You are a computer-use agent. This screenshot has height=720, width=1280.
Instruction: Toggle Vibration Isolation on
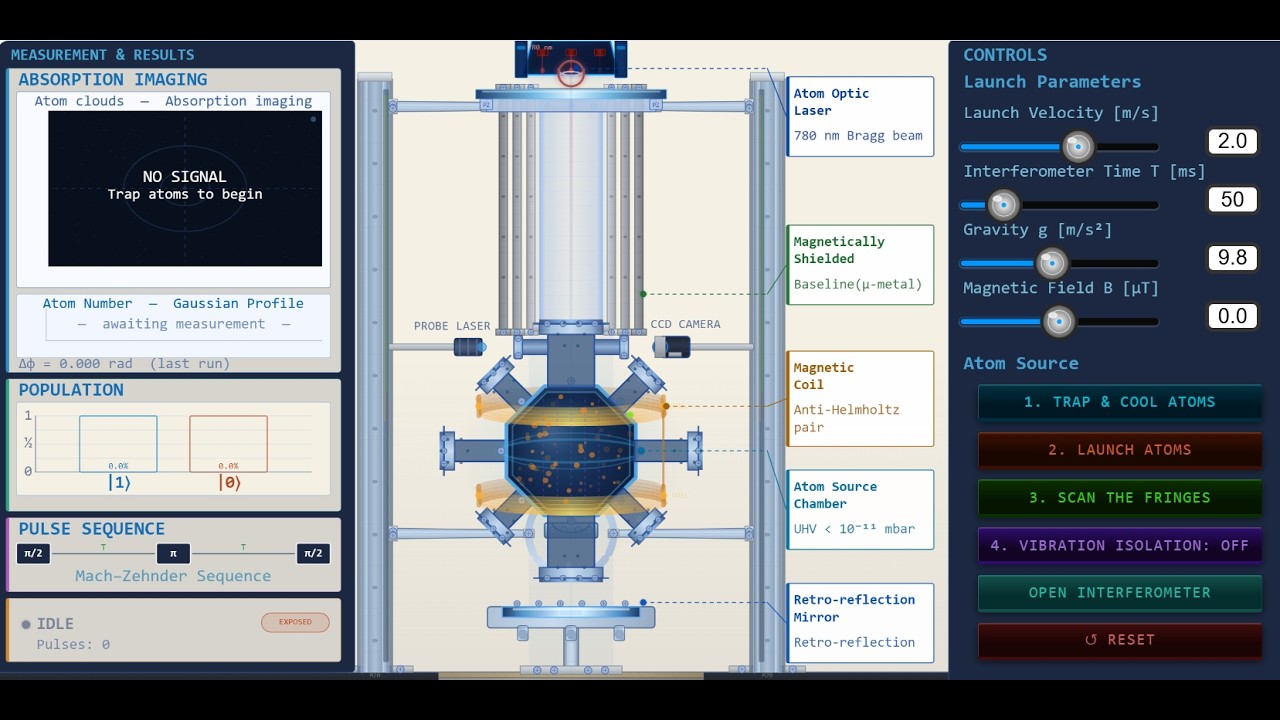[1120, 545]
